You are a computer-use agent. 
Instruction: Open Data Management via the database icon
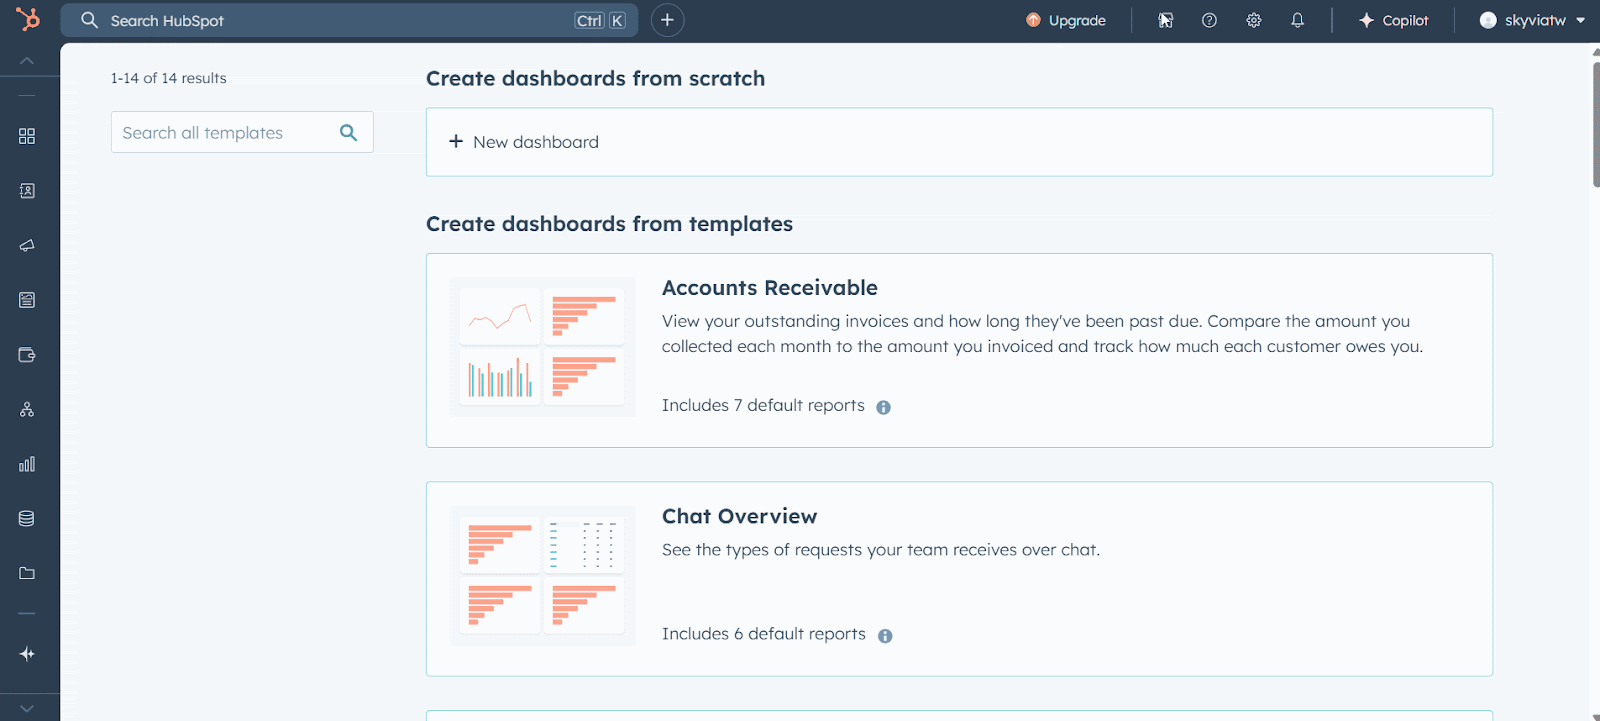click(27, 518)
